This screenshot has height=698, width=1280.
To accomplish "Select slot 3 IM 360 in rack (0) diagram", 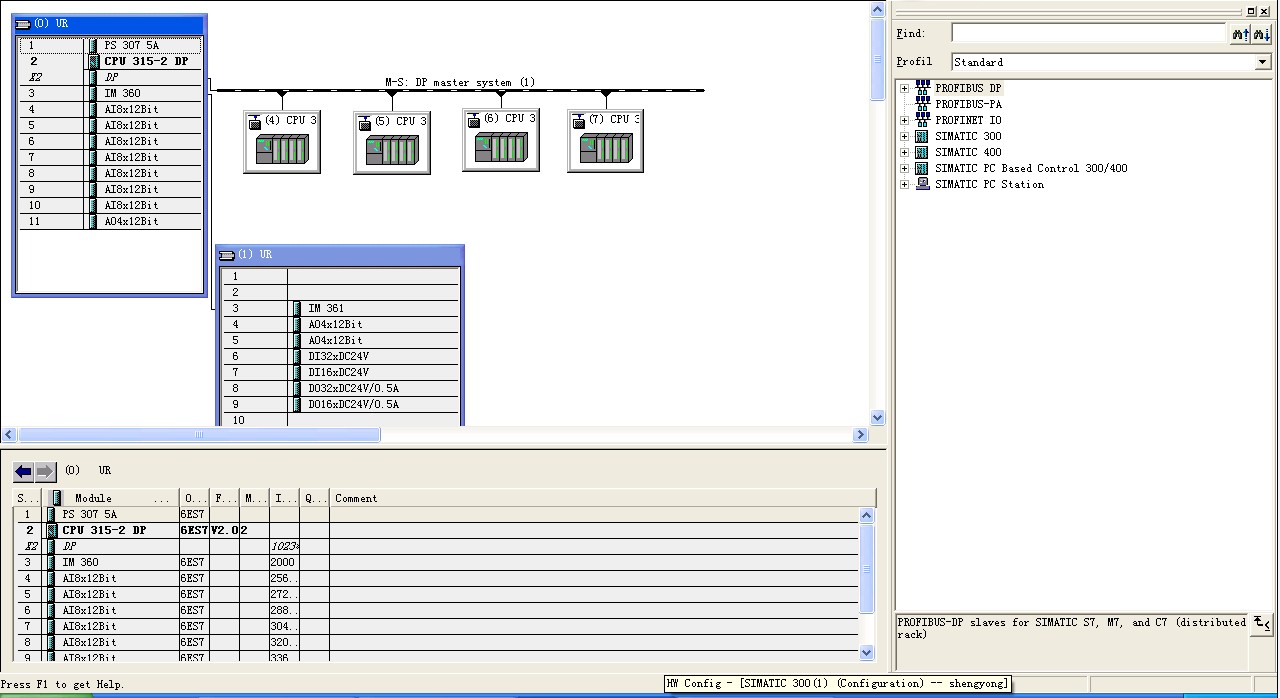I will pos(110,94).
